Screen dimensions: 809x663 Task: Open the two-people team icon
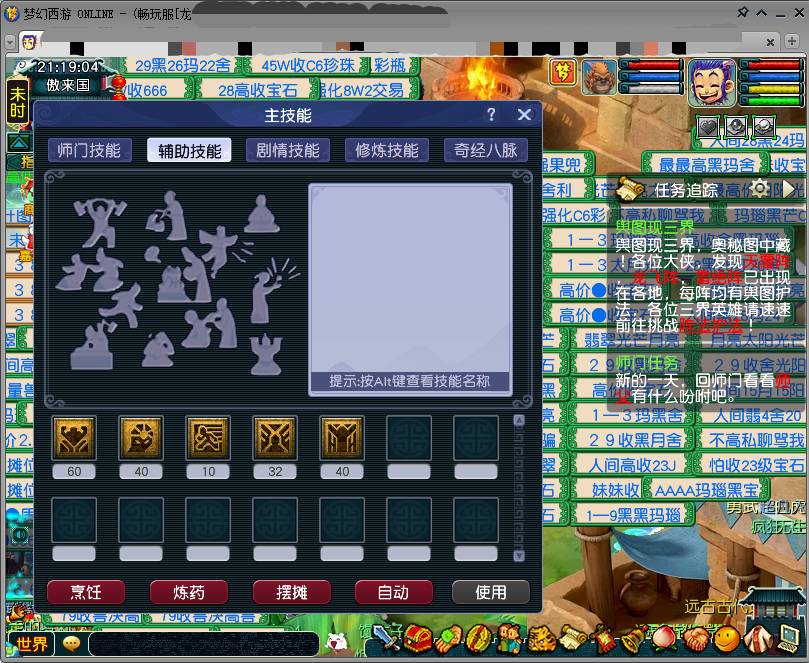[508, 640]
